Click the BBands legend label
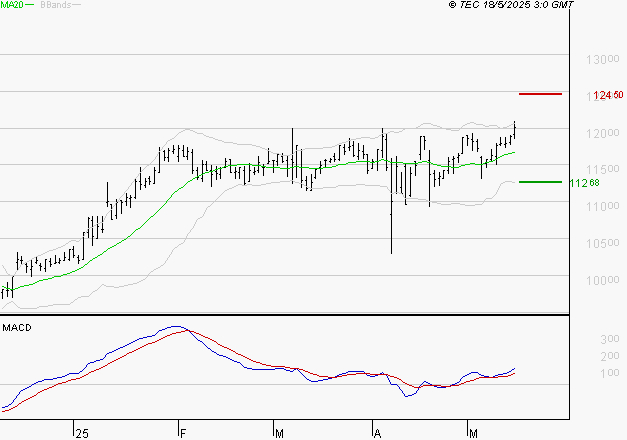The width and height of the screenshot is (627, 440). coord(55,5)
